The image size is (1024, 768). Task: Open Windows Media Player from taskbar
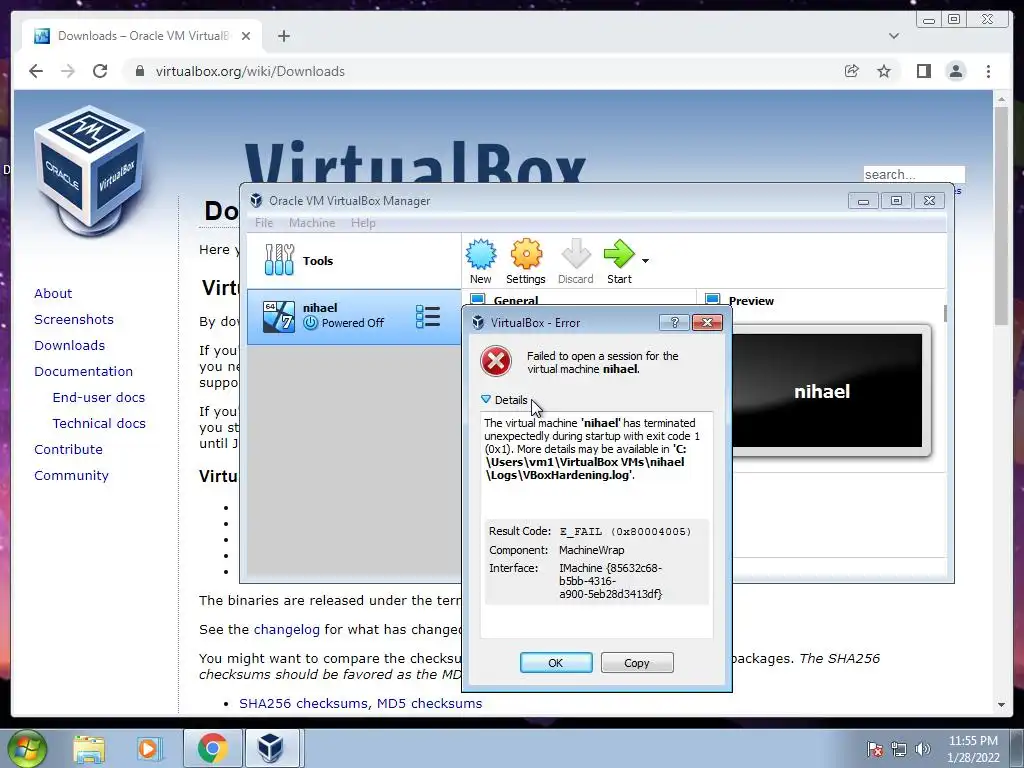pyautogui.click(x=149, y=748)
